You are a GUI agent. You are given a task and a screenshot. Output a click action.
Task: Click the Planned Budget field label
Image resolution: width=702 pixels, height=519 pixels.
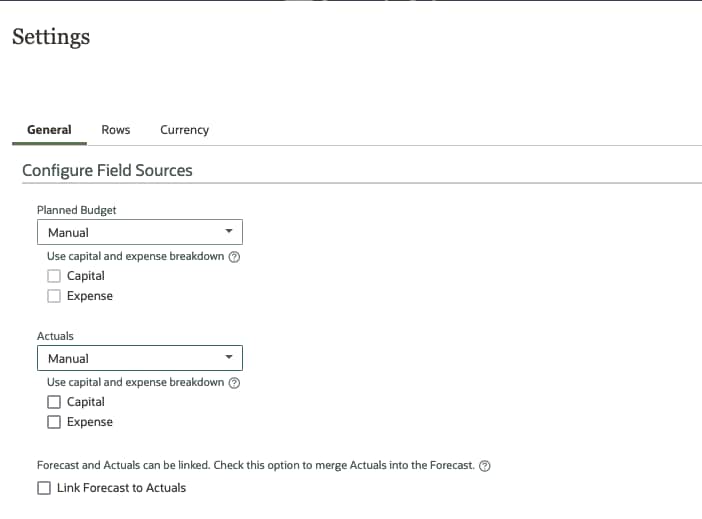(76, 210)
